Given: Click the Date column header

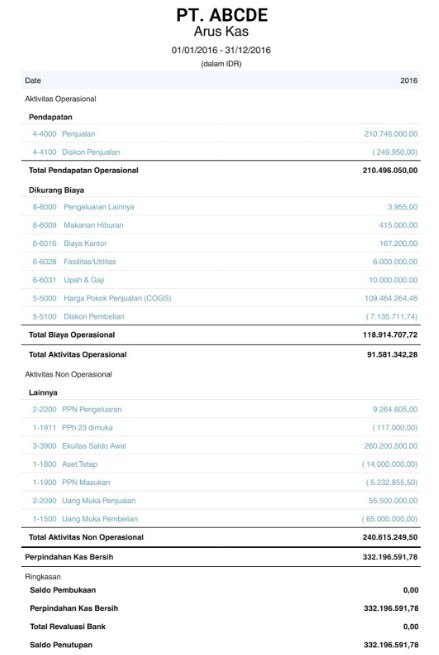Looking at the screenshot, I should pyautogui.click(x=33, y=81).
